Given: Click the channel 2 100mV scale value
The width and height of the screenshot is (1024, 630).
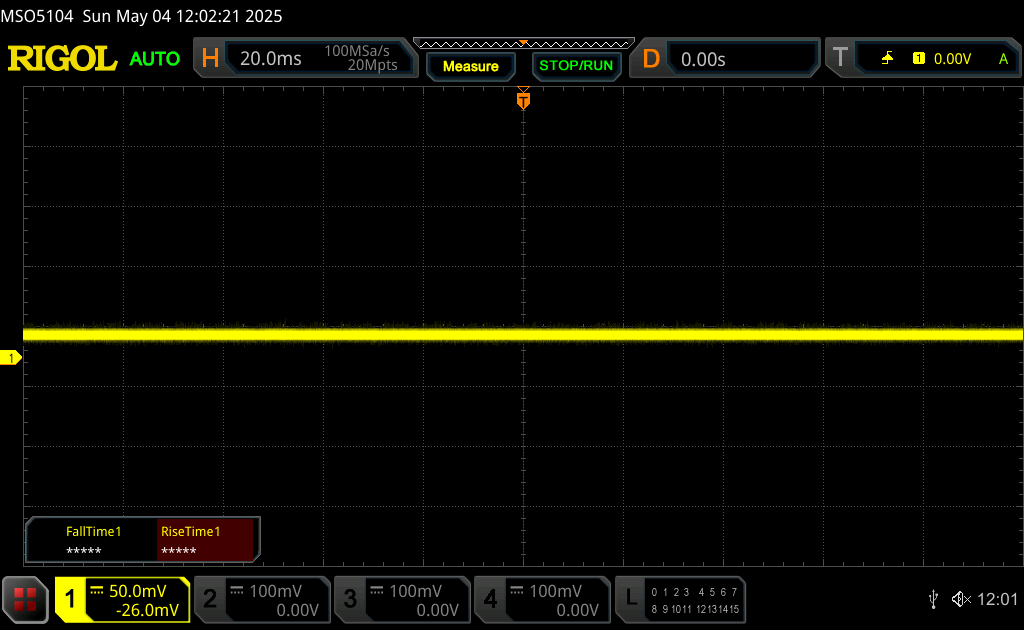Looking at the screenshot, I should [x=276, y=591].
